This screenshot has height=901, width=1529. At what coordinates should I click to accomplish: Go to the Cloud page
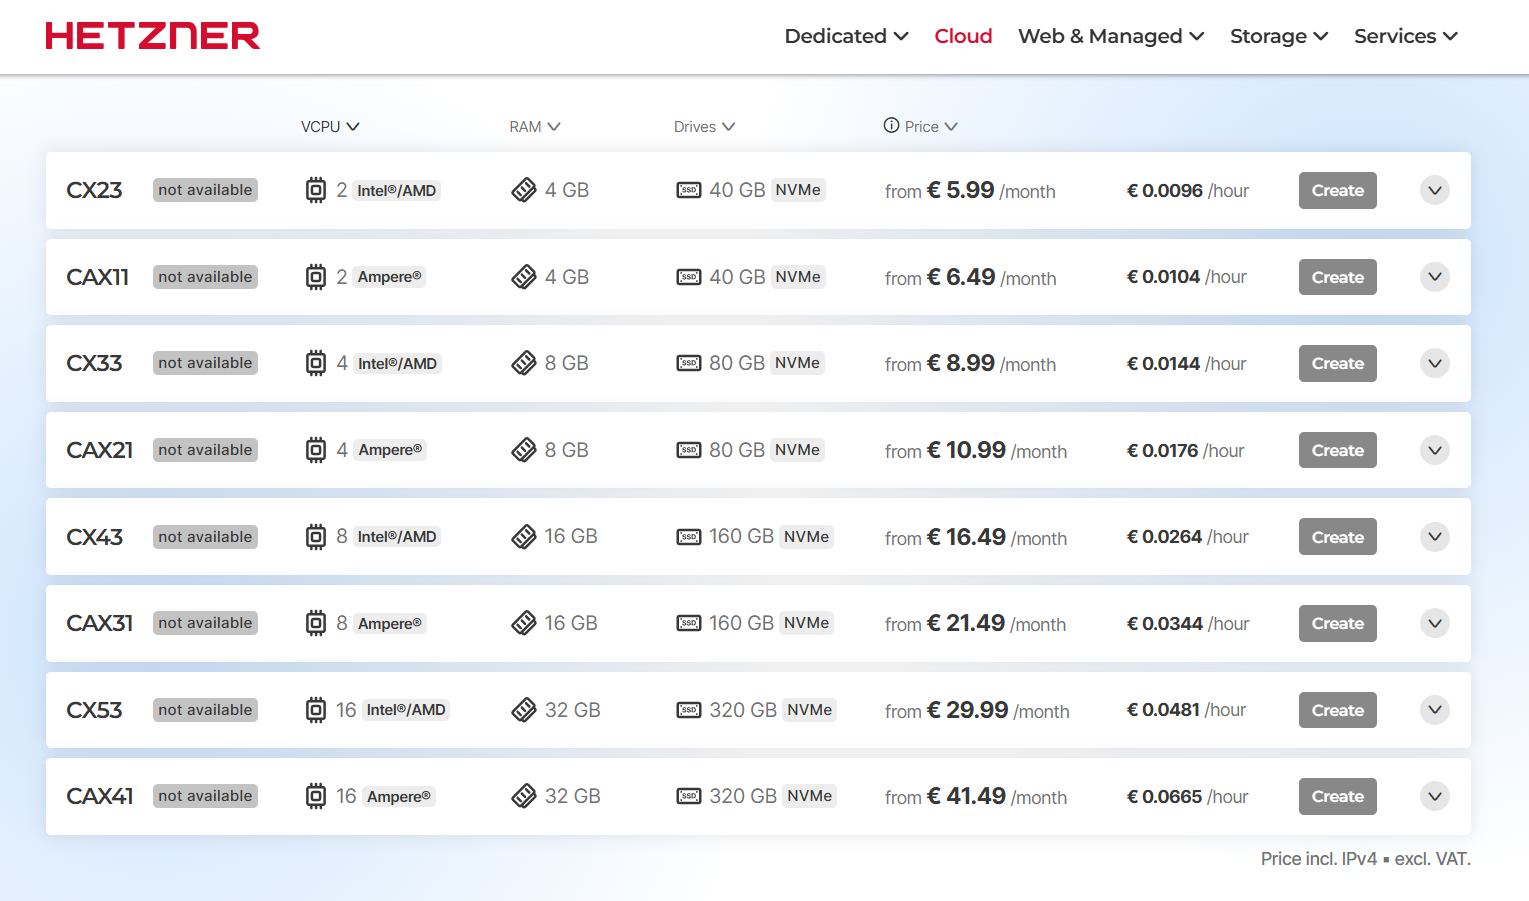pos(963,36)
